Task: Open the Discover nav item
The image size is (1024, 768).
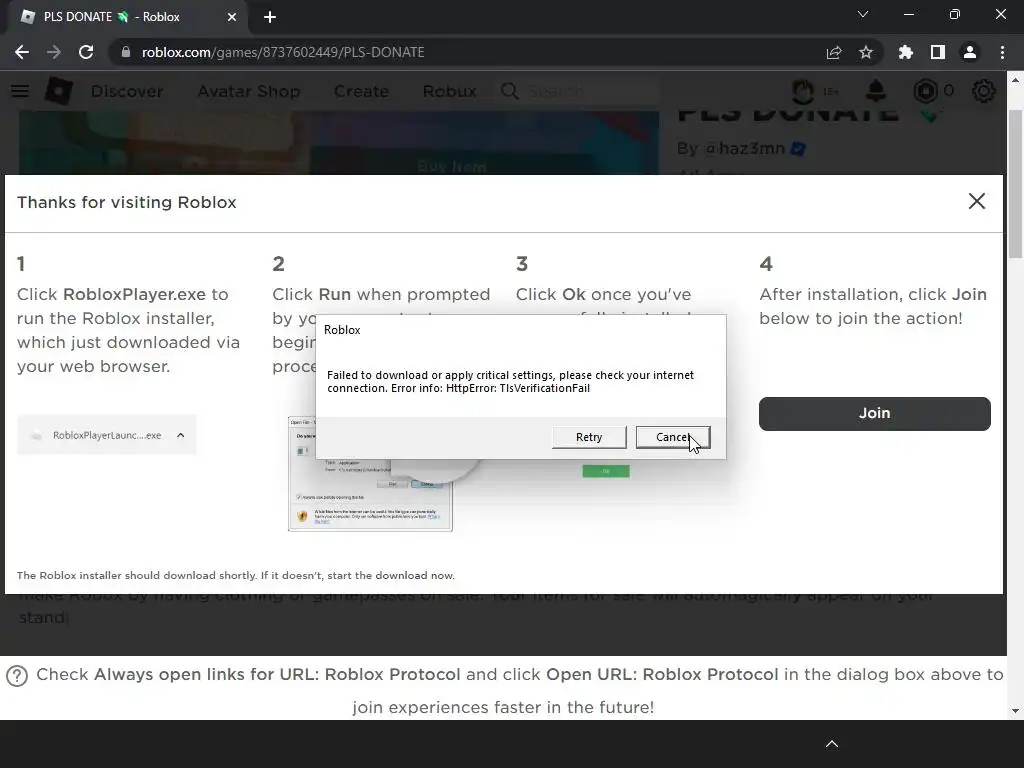Action: pyautogui.click(x=127, y=91)
